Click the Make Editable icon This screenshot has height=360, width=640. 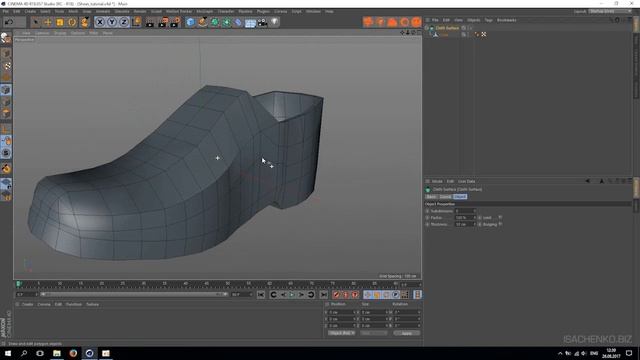6,38
